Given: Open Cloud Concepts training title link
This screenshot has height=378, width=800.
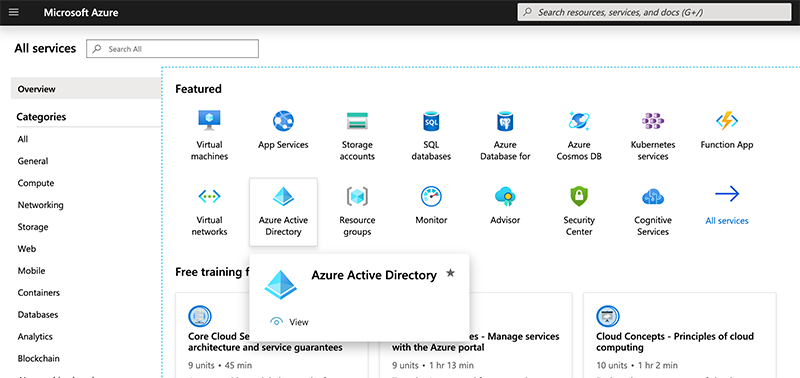Looking at the screenshot, I should click(674, 342).
